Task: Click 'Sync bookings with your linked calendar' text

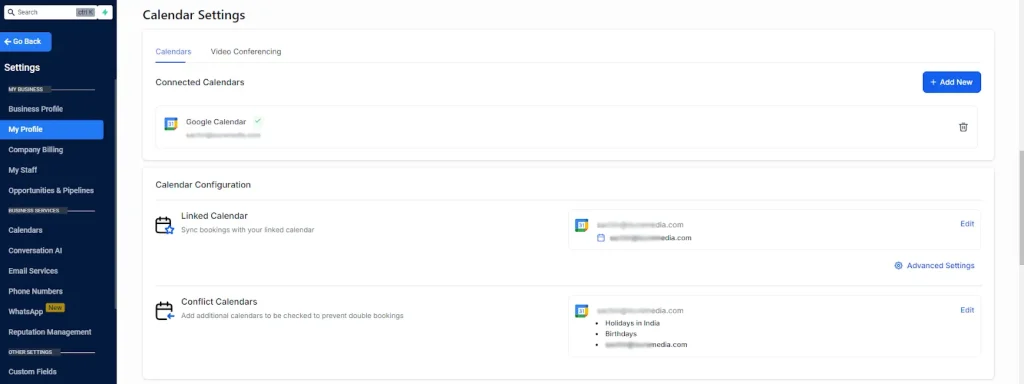Action: click(248, 230)
